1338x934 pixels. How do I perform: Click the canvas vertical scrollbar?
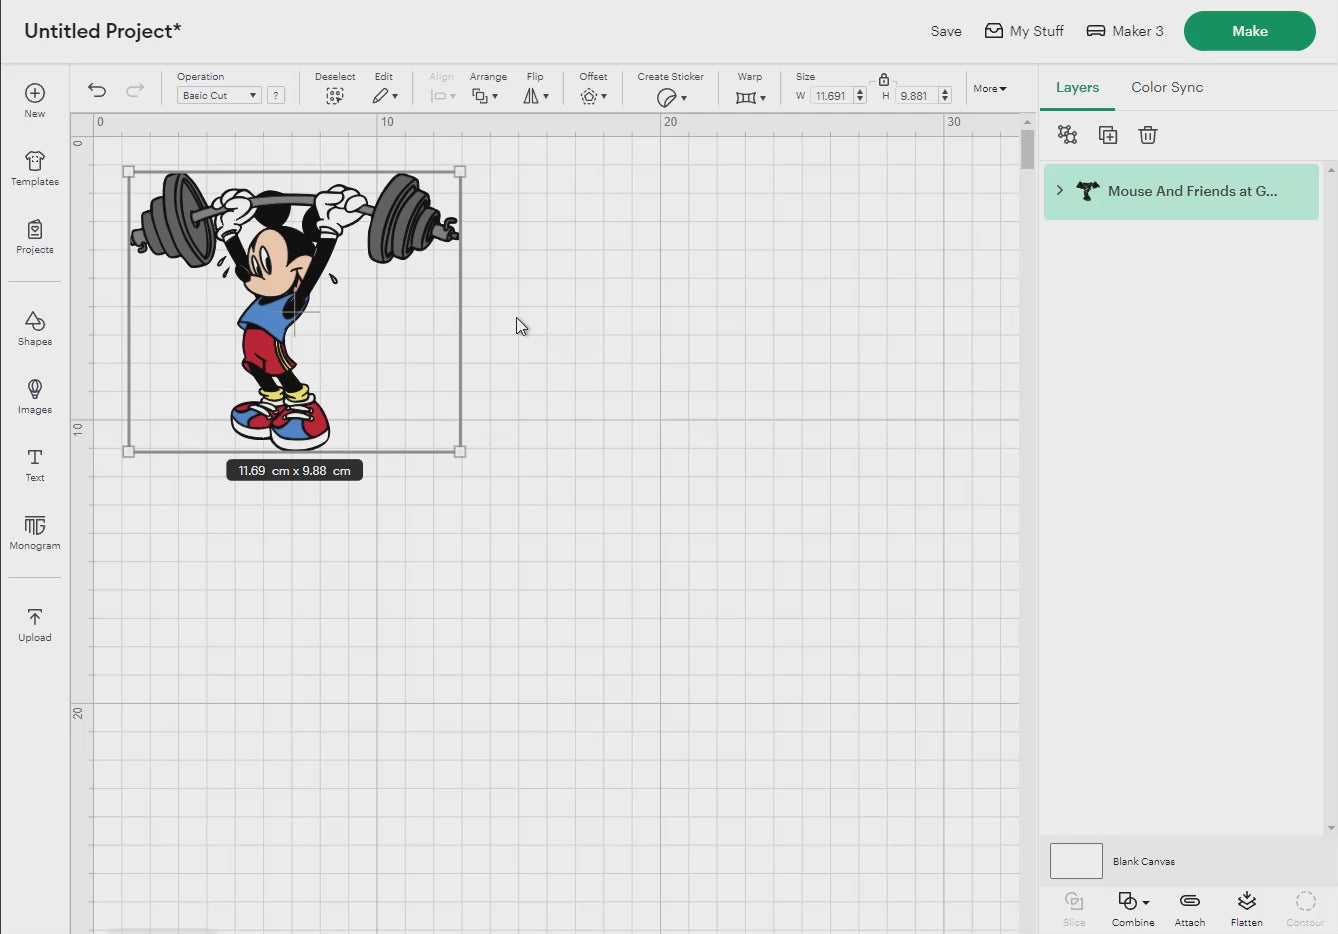pyautogui.click(x=1027, y=150)
